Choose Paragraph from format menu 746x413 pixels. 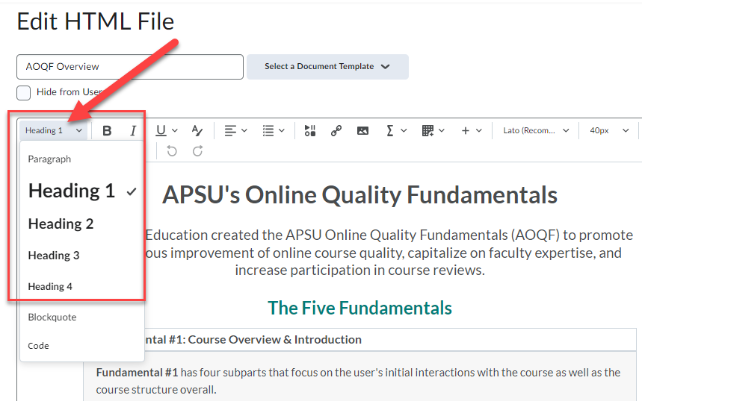pos(49,159)
